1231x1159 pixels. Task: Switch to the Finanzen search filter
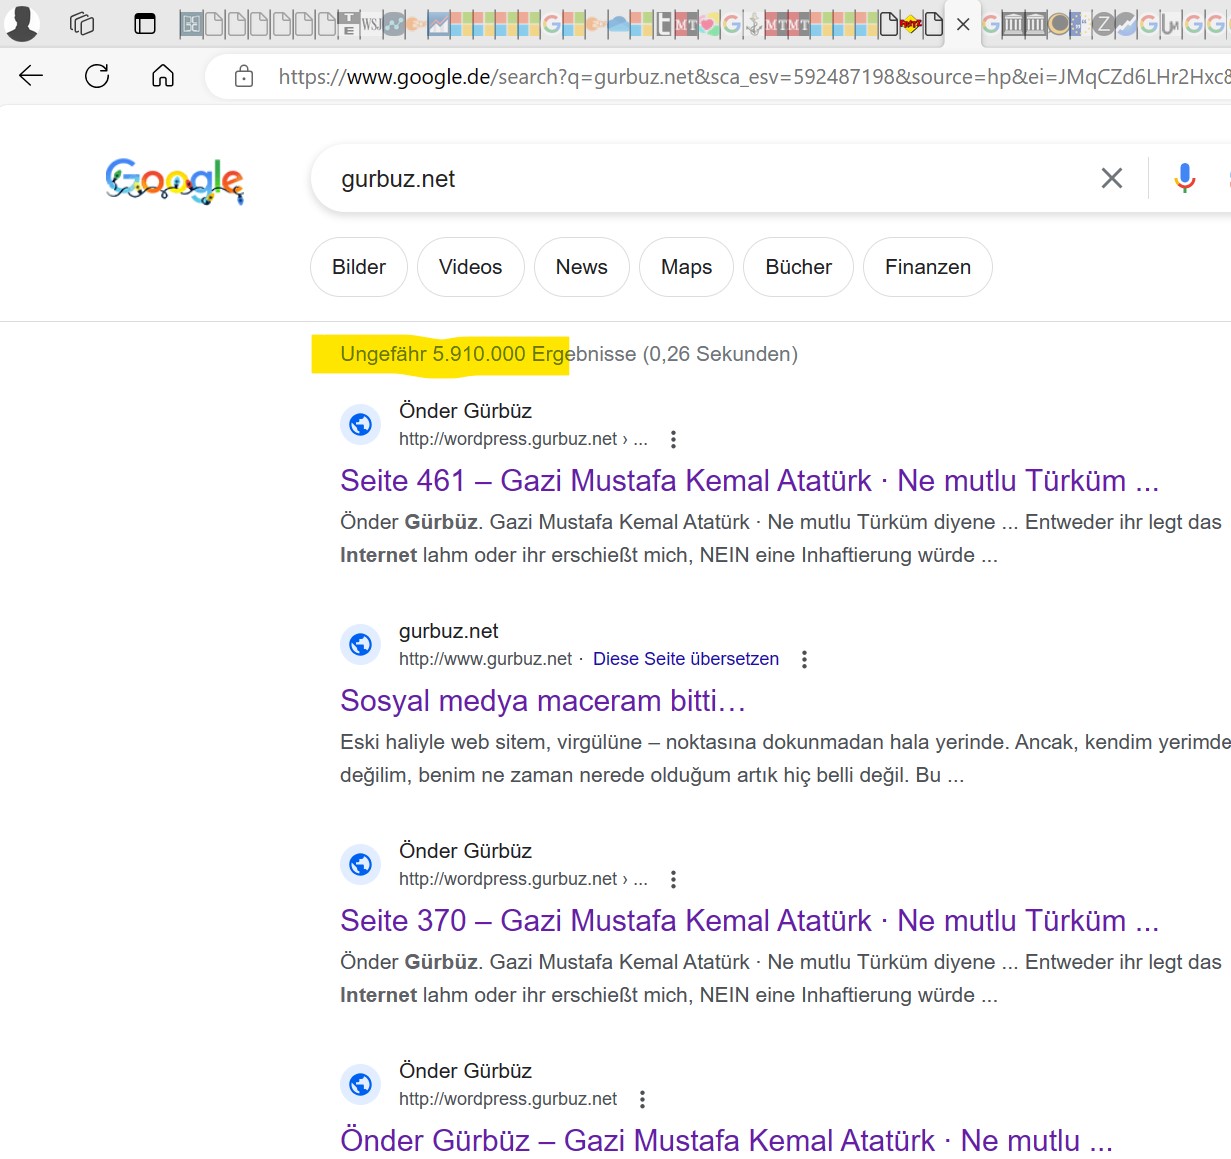click(x=928, y=267)
